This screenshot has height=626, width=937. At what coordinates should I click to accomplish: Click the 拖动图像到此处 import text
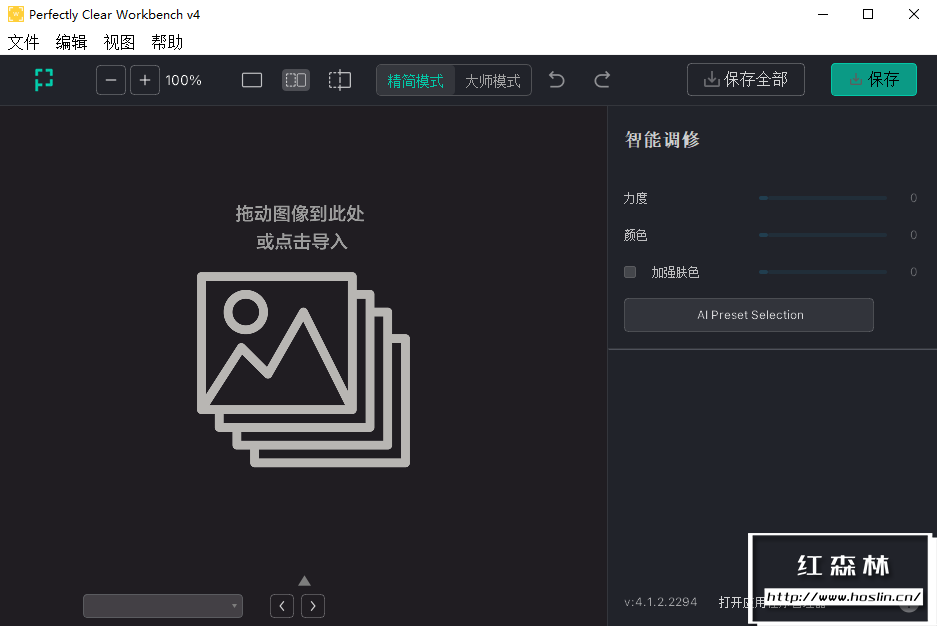tap(300, 214)
